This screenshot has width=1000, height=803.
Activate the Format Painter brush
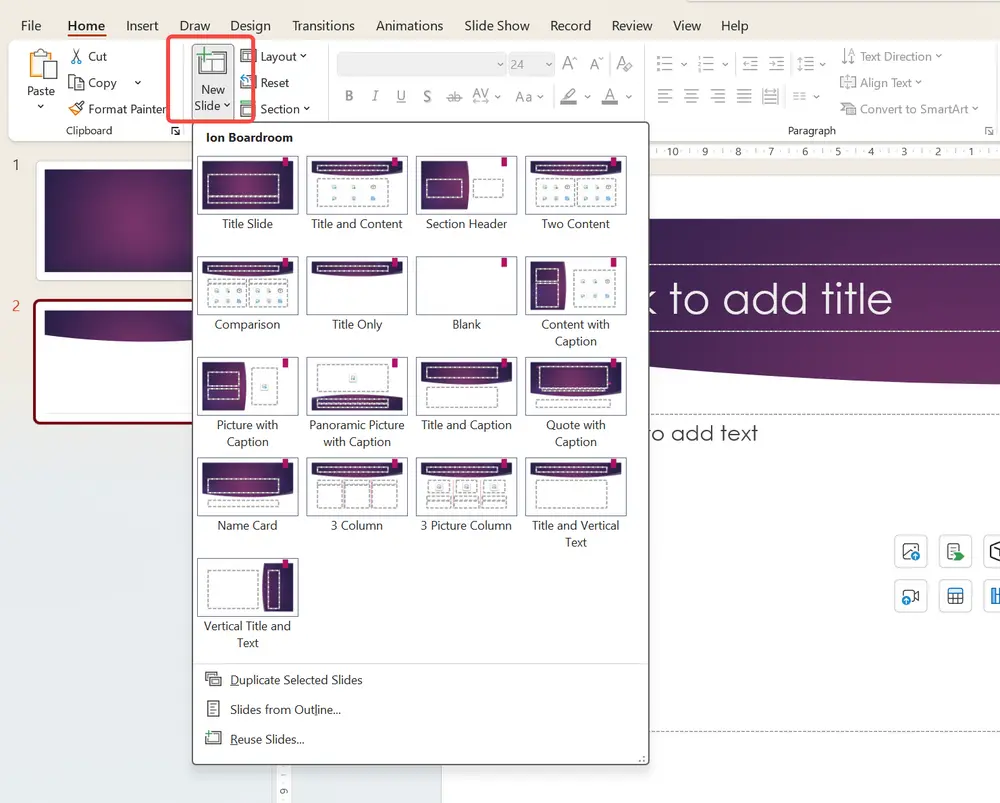(x=76, y=109)
